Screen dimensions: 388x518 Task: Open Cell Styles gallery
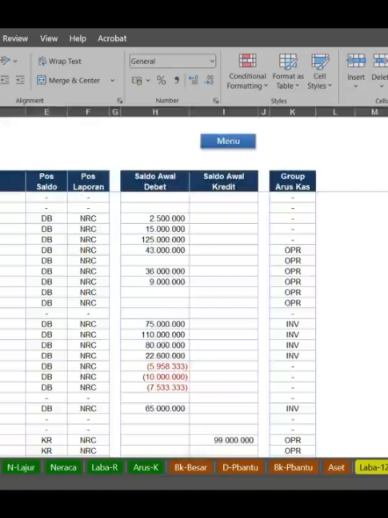point(320,71)
